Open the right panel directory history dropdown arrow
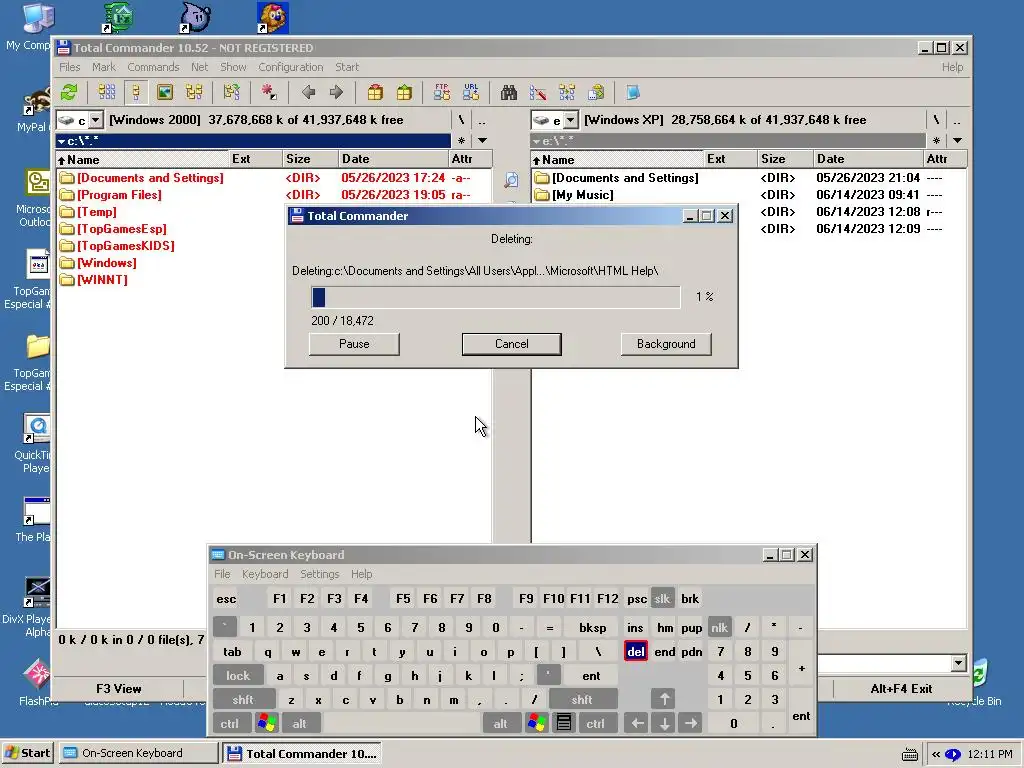This screenshot has height=768, width=1024. (957, 140)
